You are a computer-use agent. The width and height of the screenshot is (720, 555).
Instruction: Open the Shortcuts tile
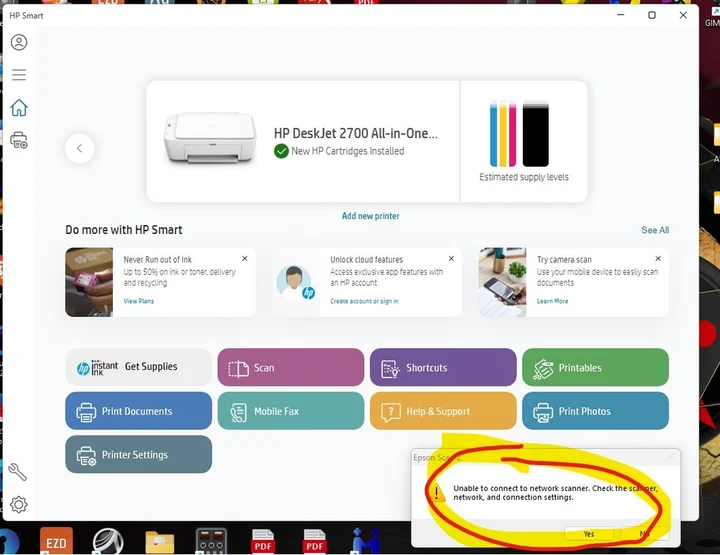443,368
